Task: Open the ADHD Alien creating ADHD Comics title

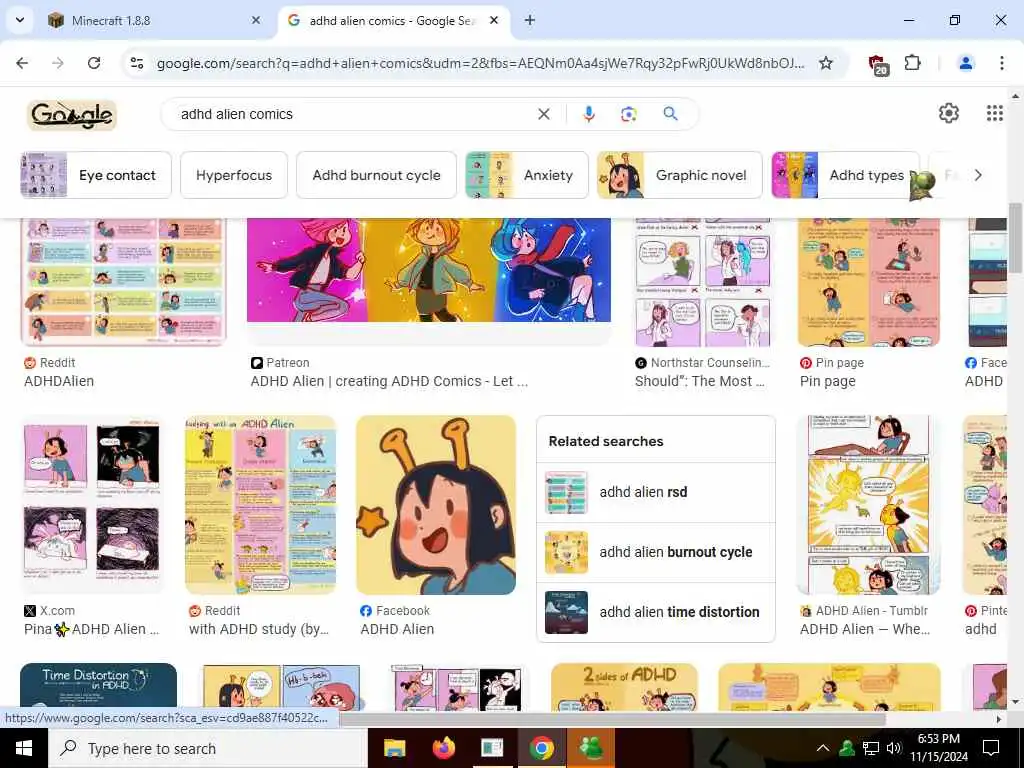Action: (389, 381)
